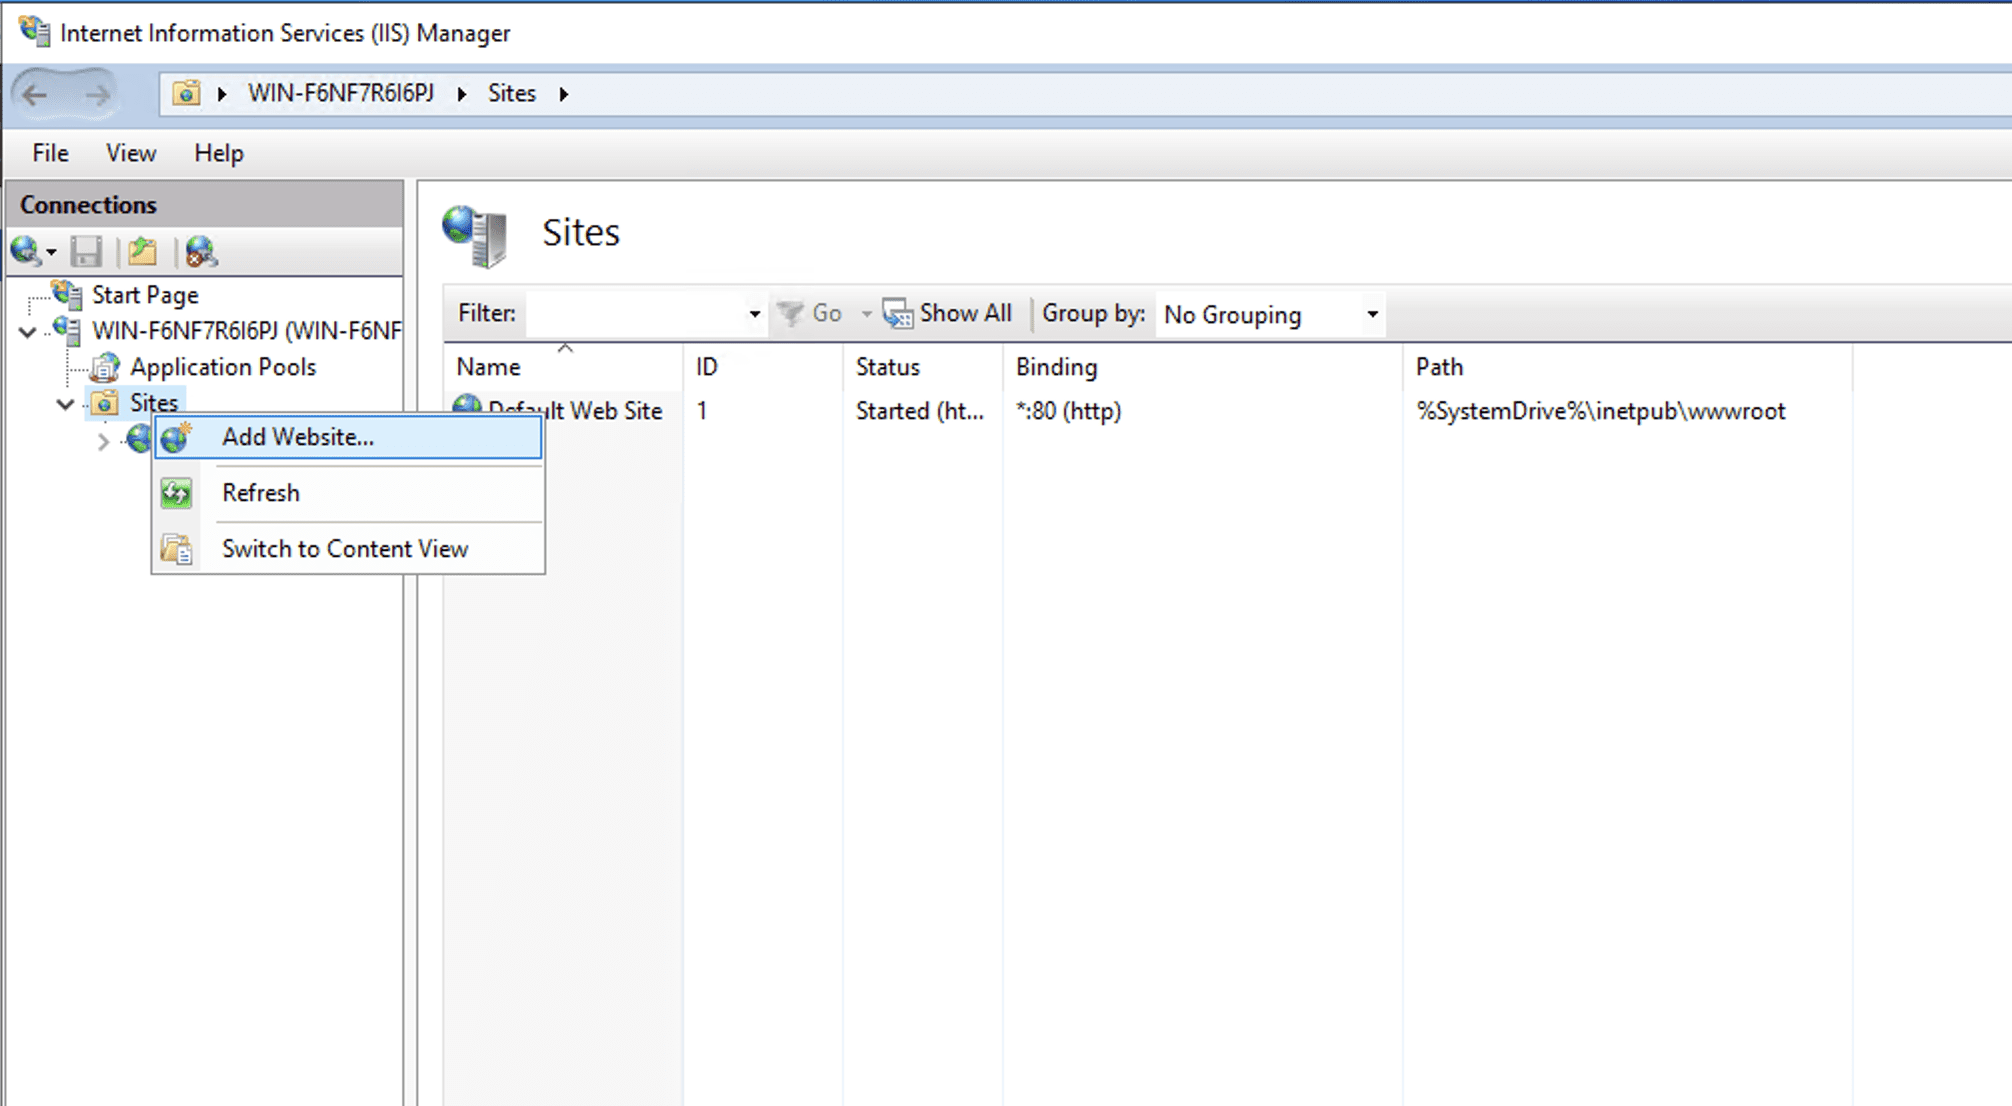Screen dimensions: 2012x1106
Task: Collapse the WIN-F6NF7R6I6PJ server node
Action: (28, 331)
